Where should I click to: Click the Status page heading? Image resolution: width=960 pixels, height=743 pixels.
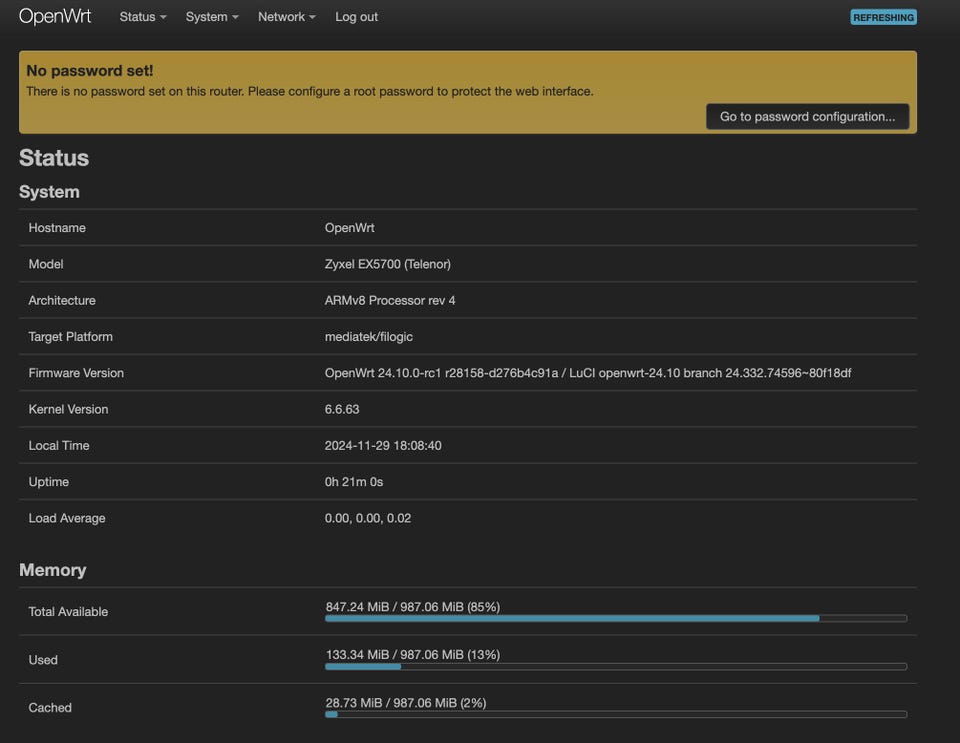point(54,158)
